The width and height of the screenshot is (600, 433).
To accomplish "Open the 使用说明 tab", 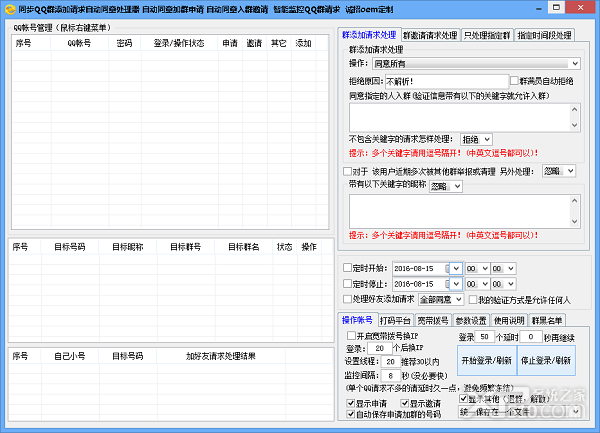I will click(x=509, y=320).
